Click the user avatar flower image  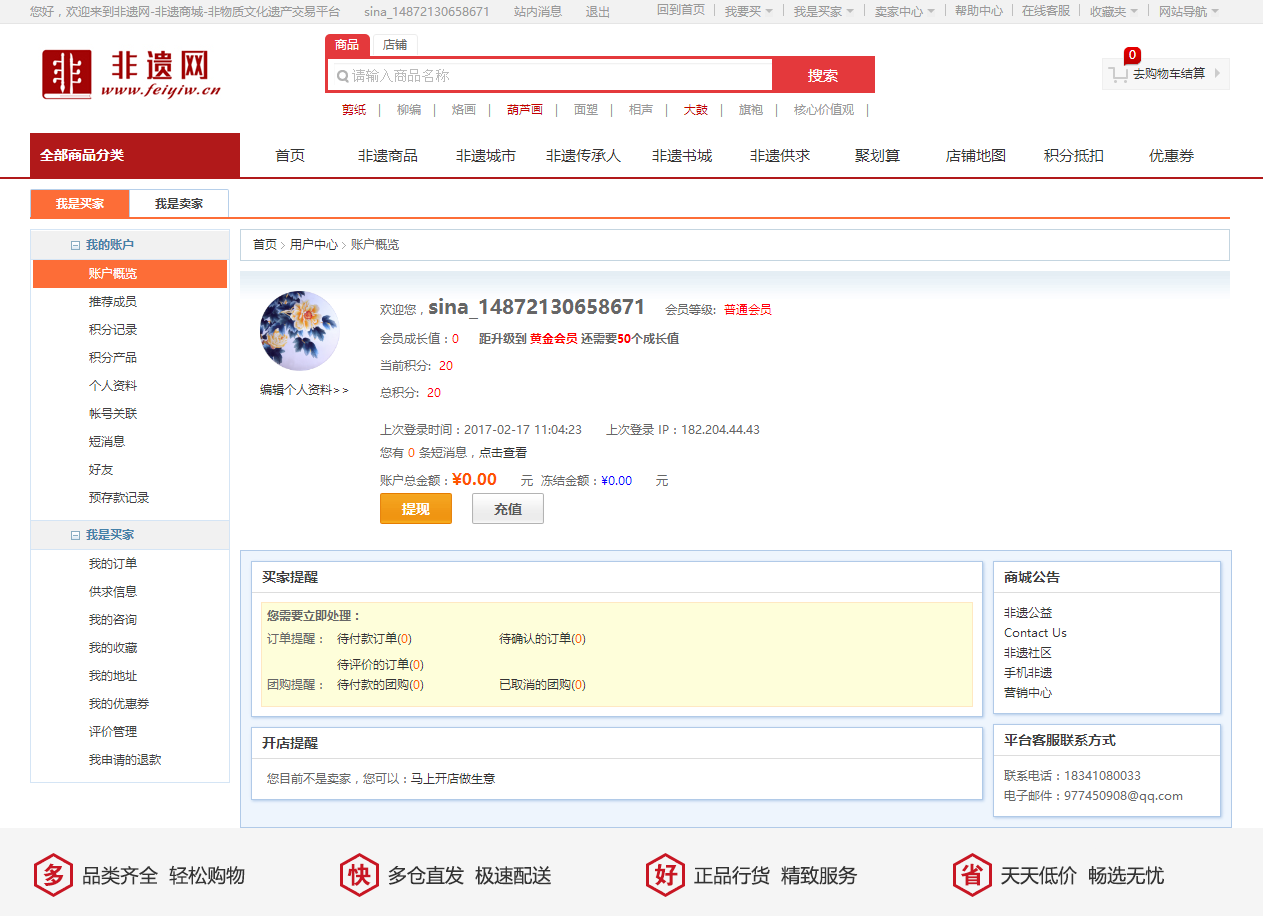(299, 331)
